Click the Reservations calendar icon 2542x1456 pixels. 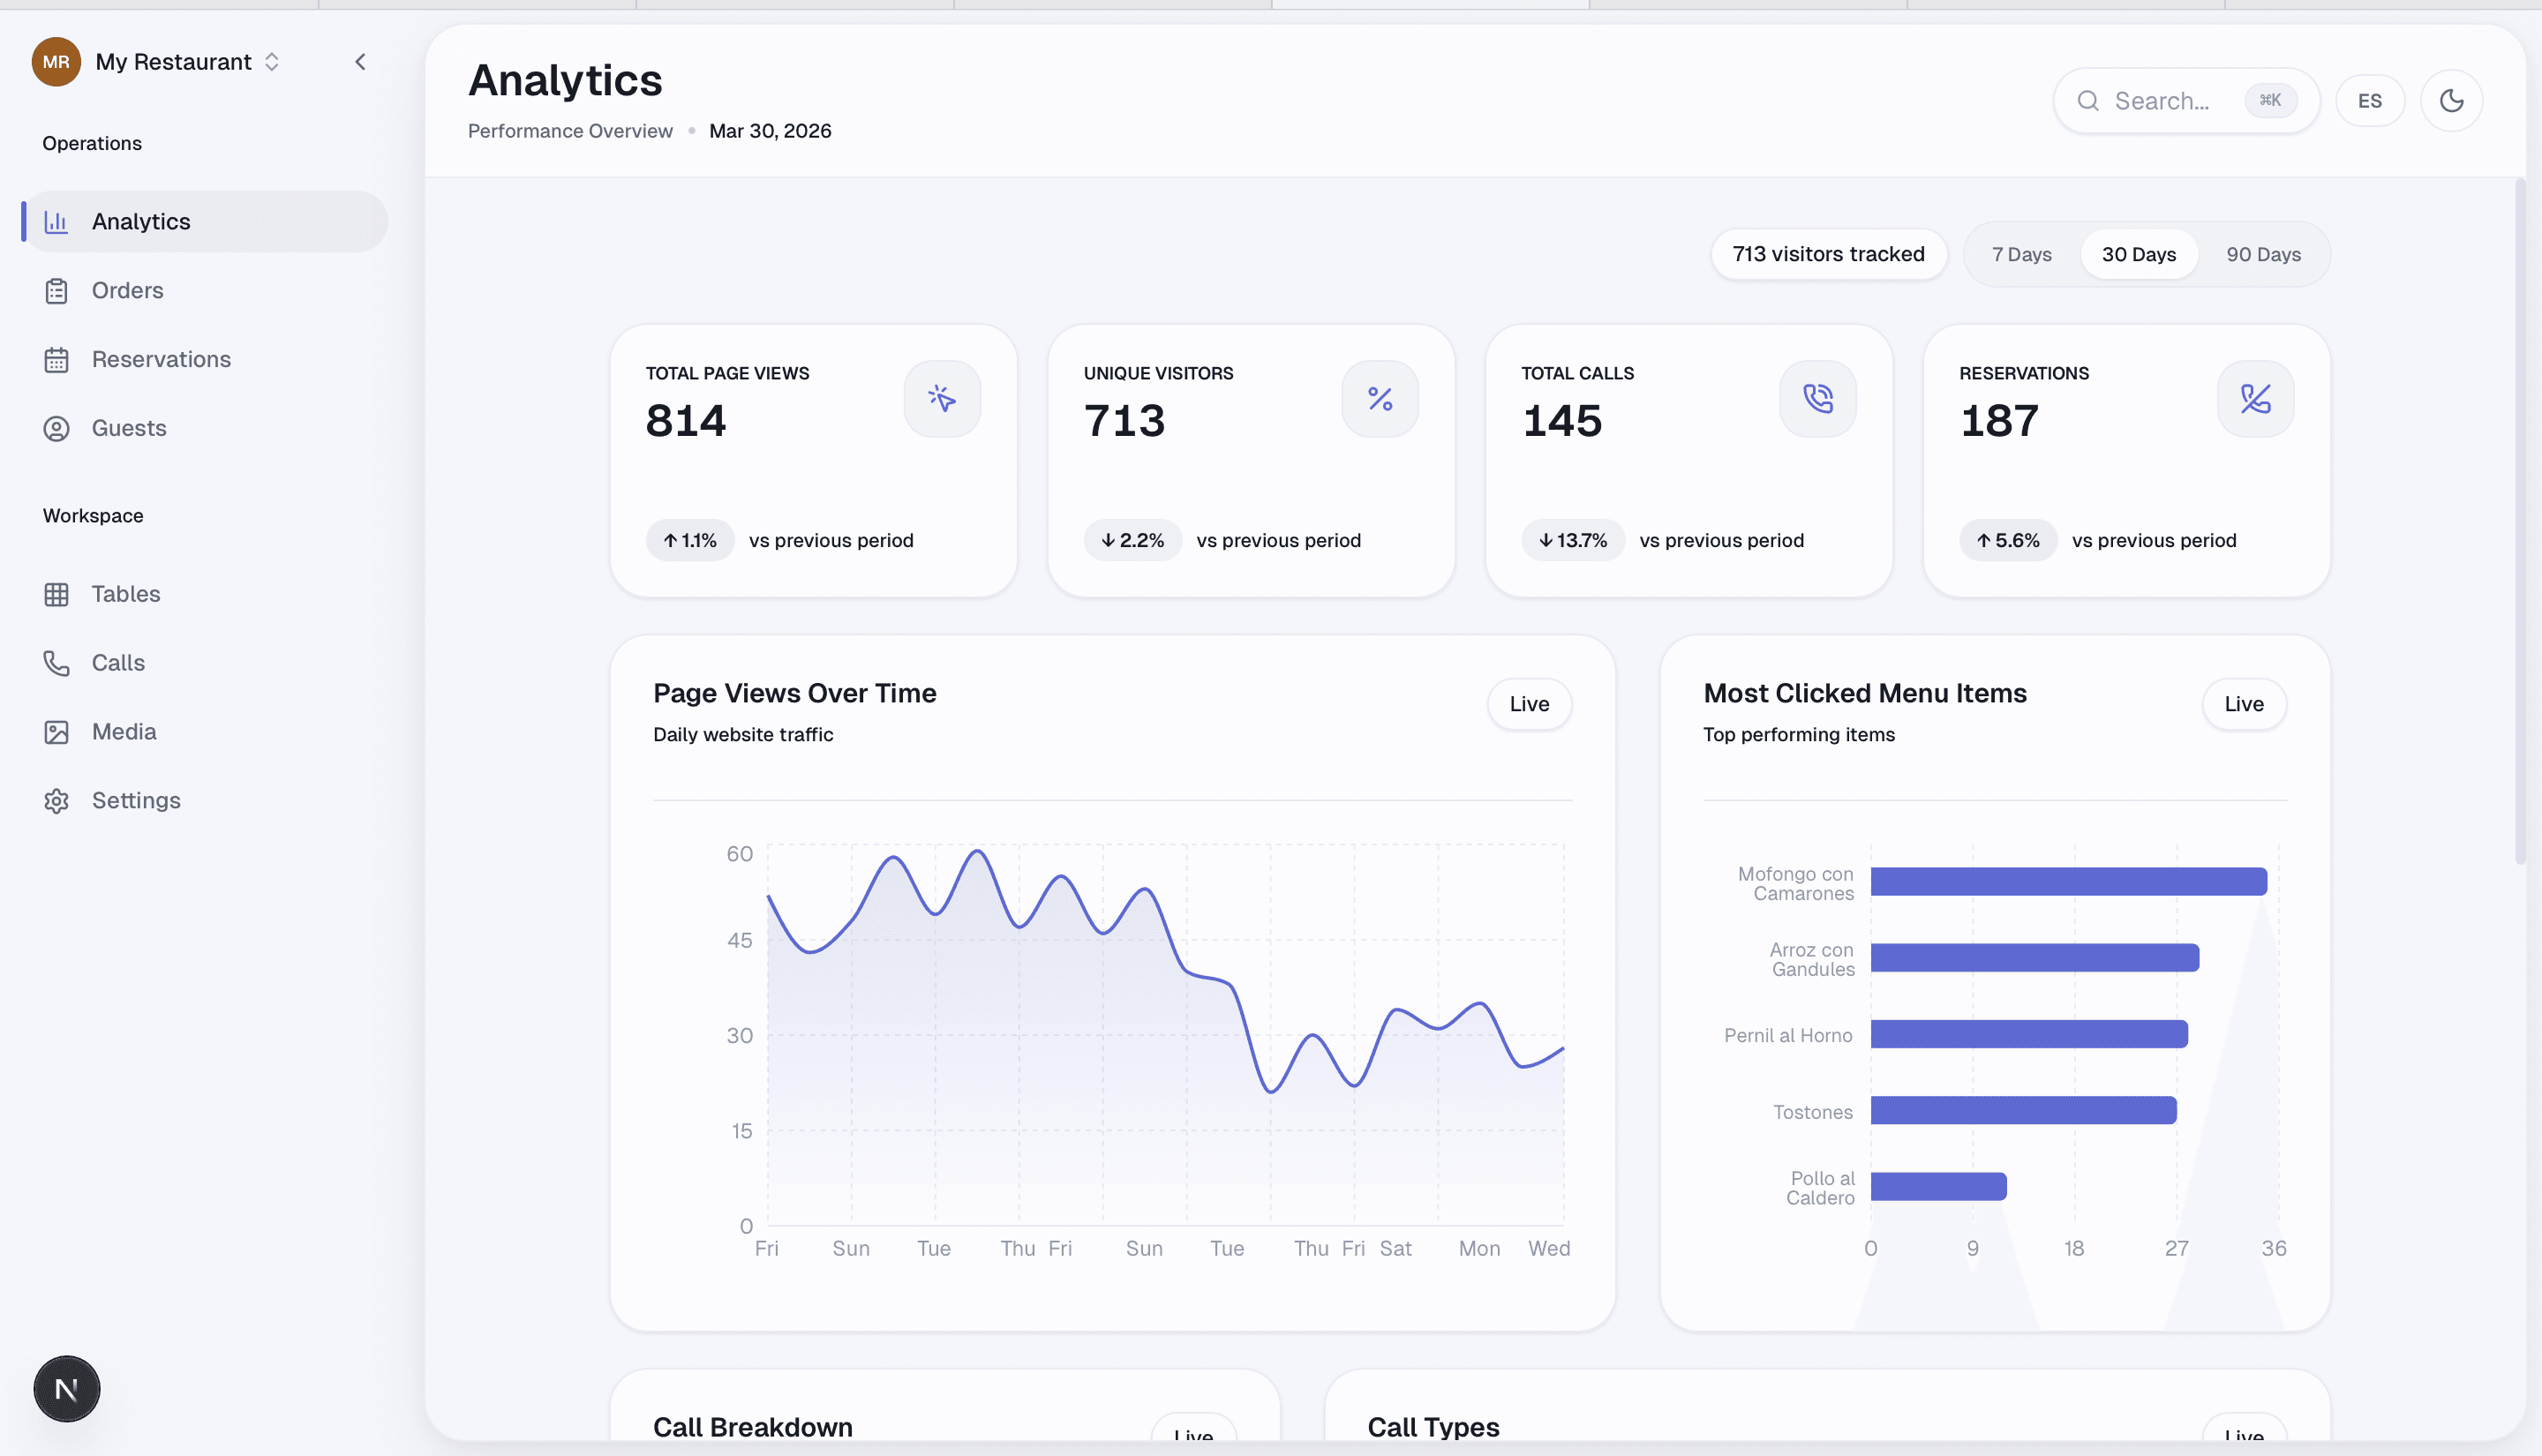[x=56, y=360]
